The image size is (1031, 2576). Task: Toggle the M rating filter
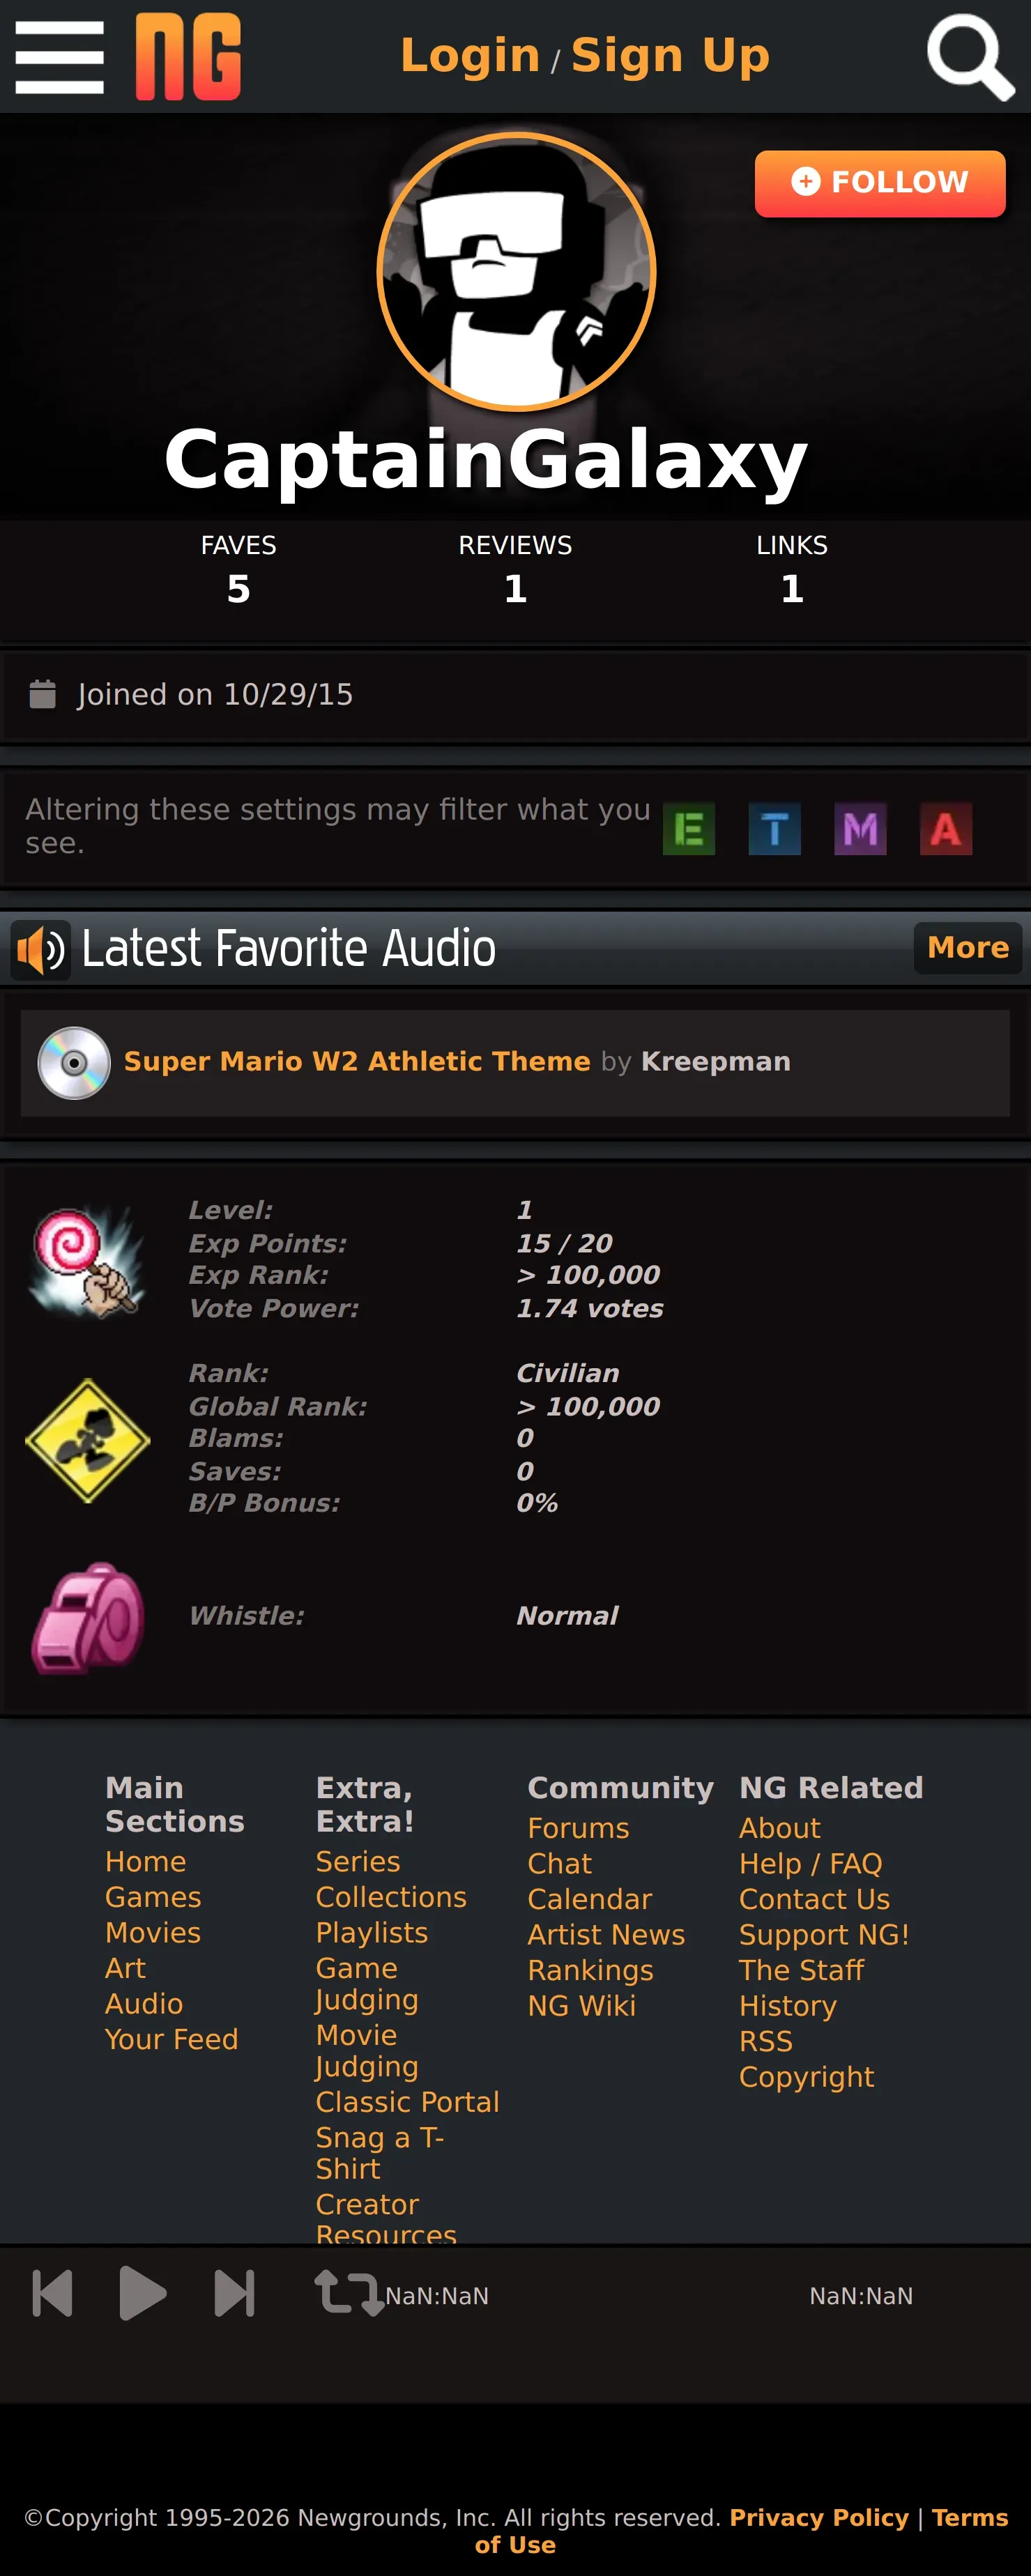pos(861,828)
